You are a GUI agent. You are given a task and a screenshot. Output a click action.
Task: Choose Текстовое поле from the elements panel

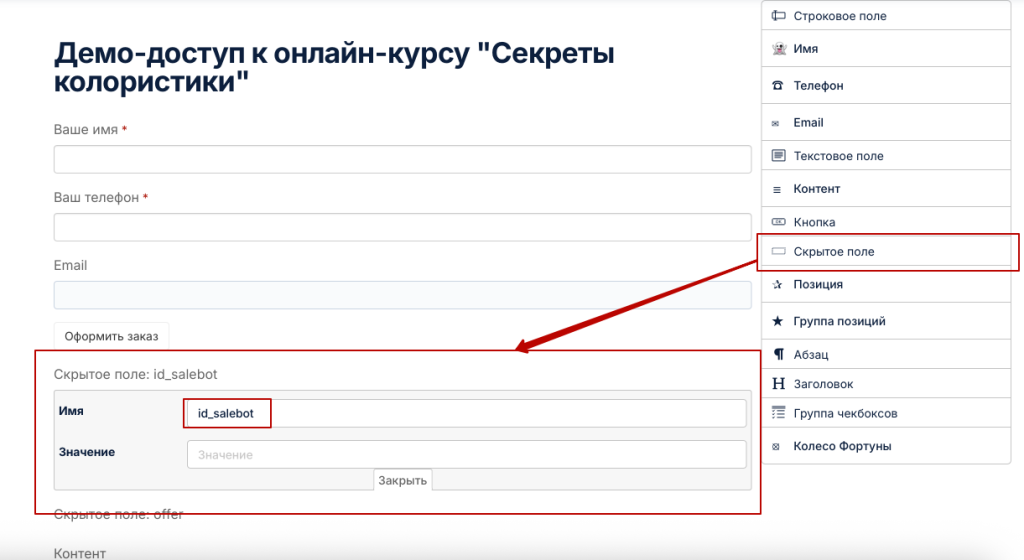point(886,155)
